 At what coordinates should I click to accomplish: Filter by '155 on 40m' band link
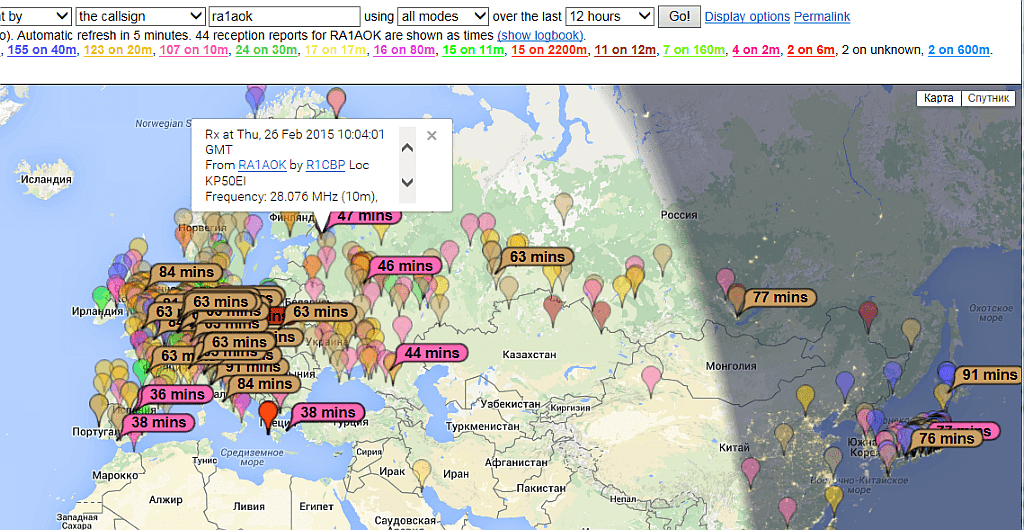41,50
